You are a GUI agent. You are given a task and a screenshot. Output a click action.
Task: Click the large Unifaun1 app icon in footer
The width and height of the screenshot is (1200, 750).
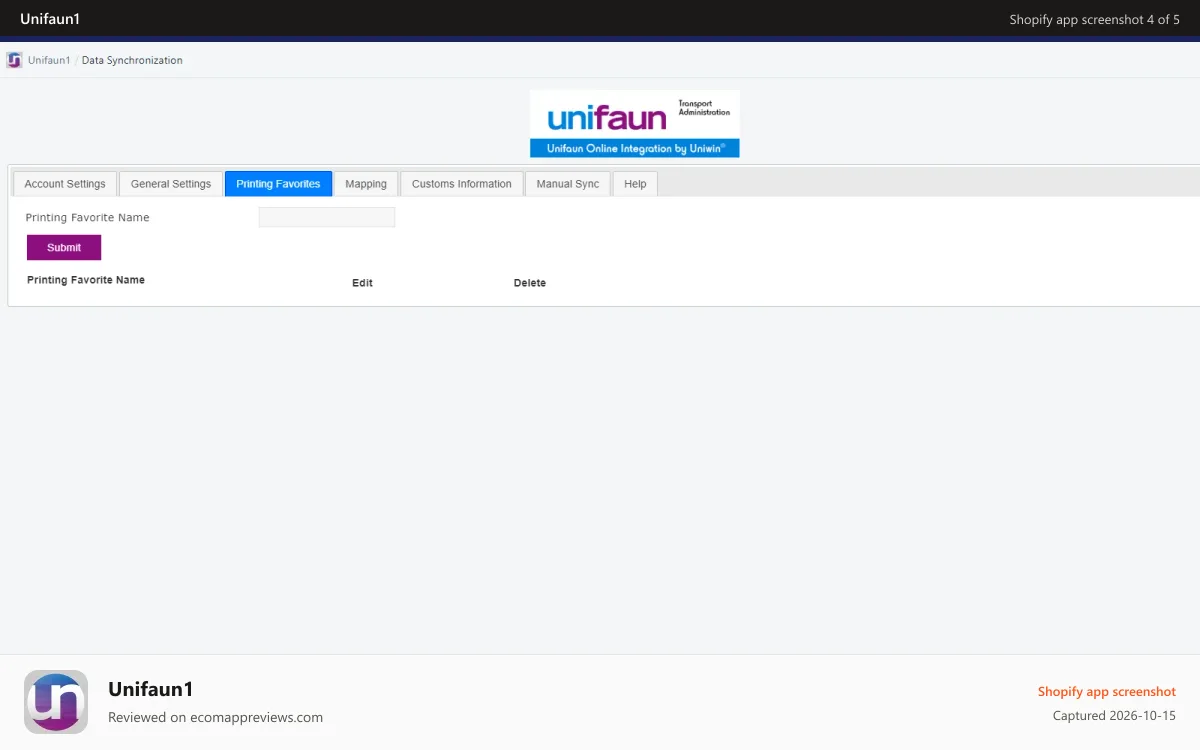pos(56,702)
